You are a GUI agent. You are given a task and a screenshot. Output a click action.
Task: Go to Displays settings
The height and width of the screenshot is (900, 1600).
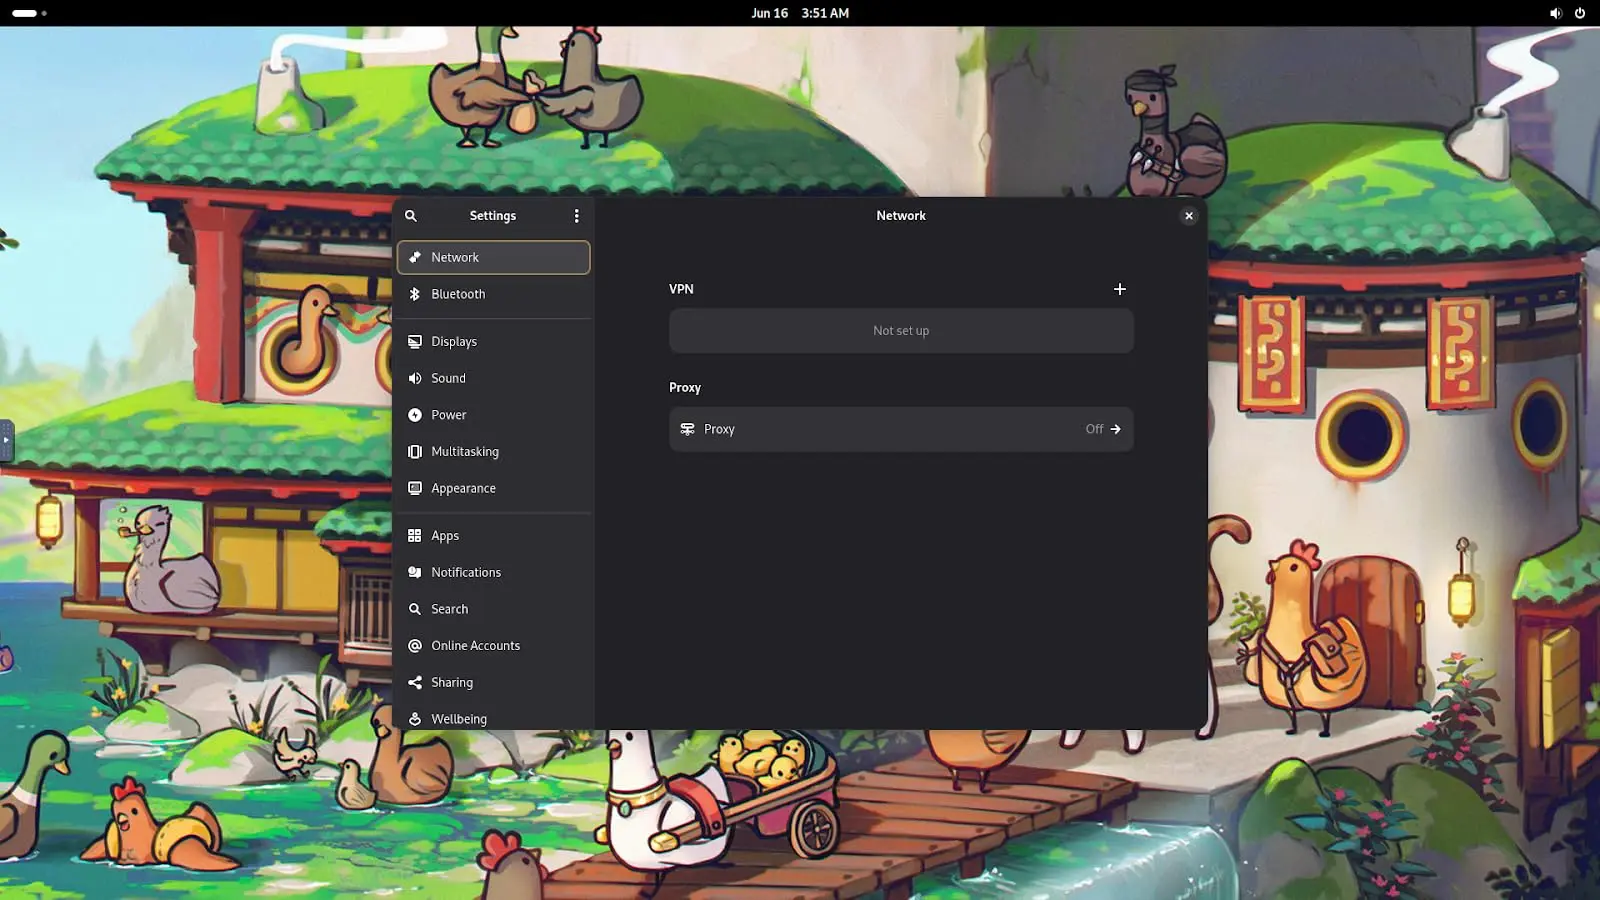493,342
